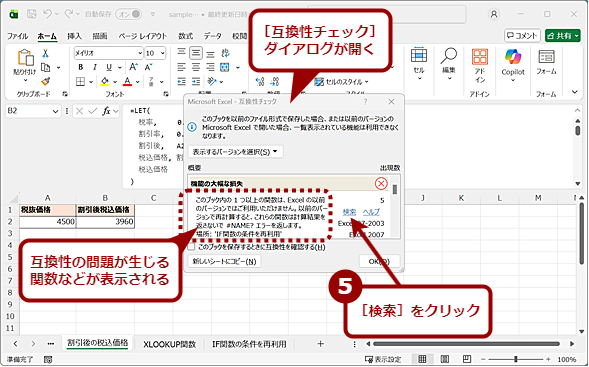Click the Paste clipboard icon

25,58
